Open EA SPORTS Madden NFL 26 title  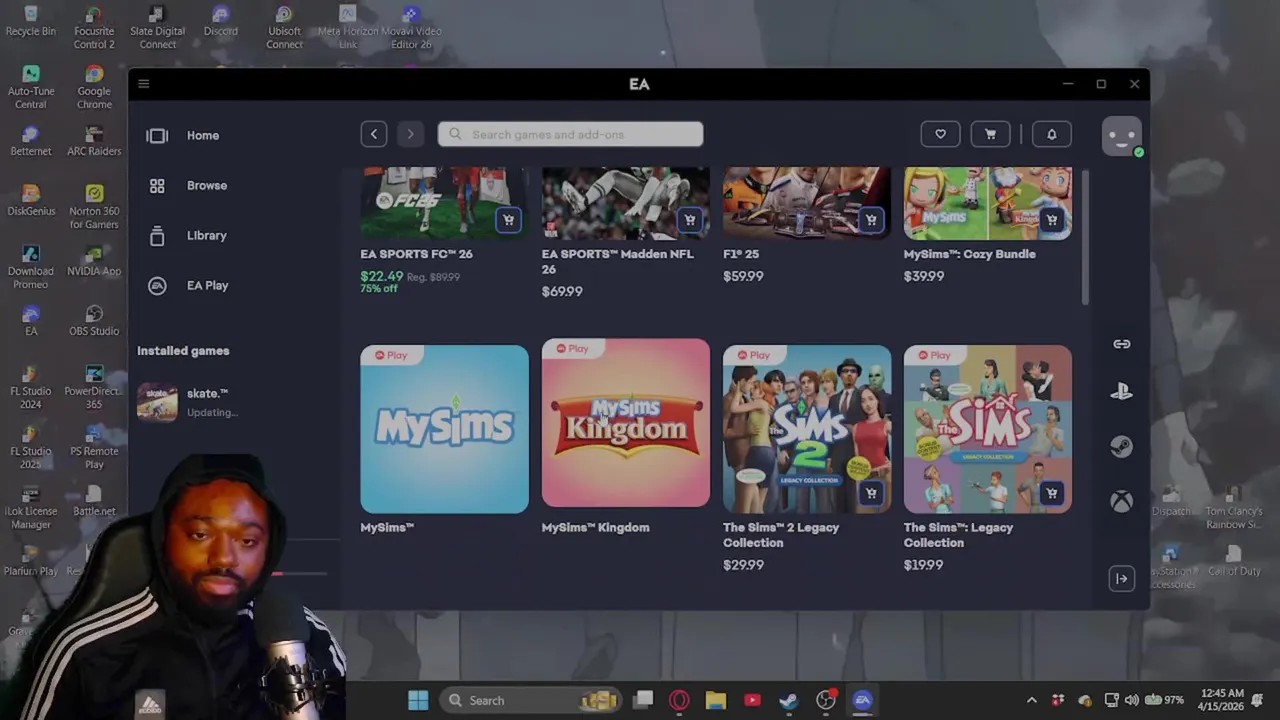[617, 261]
